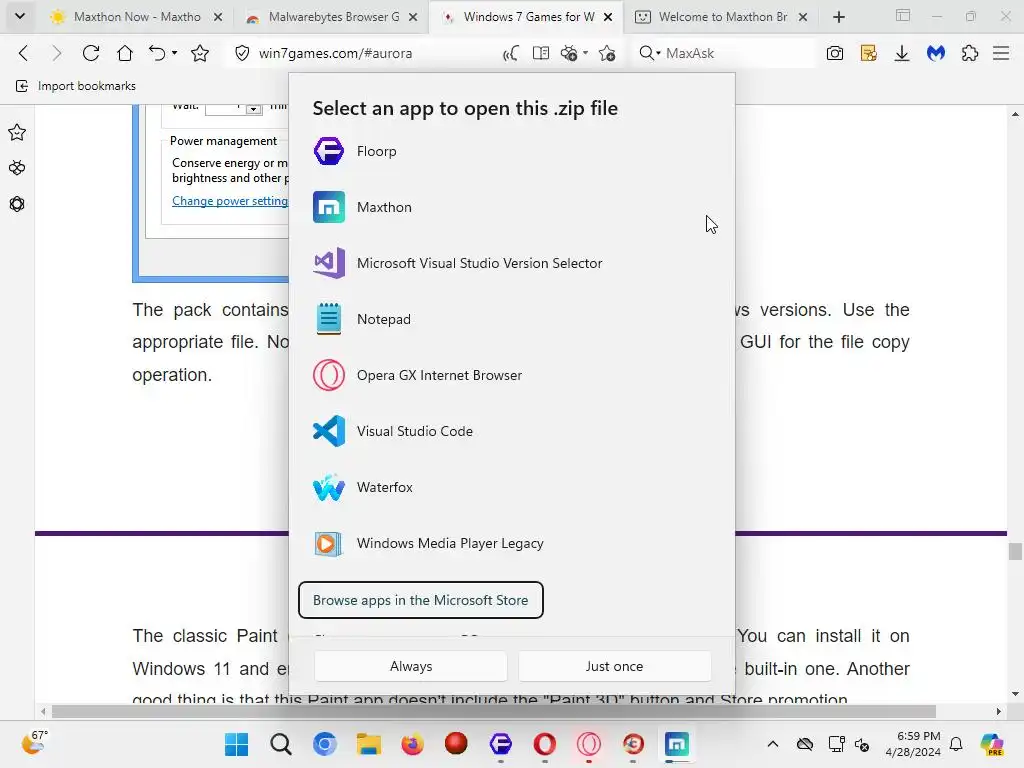Select Notepad from the app list
The height and width of the screenshot is (768, 1024).
click(x=512, y=319)
